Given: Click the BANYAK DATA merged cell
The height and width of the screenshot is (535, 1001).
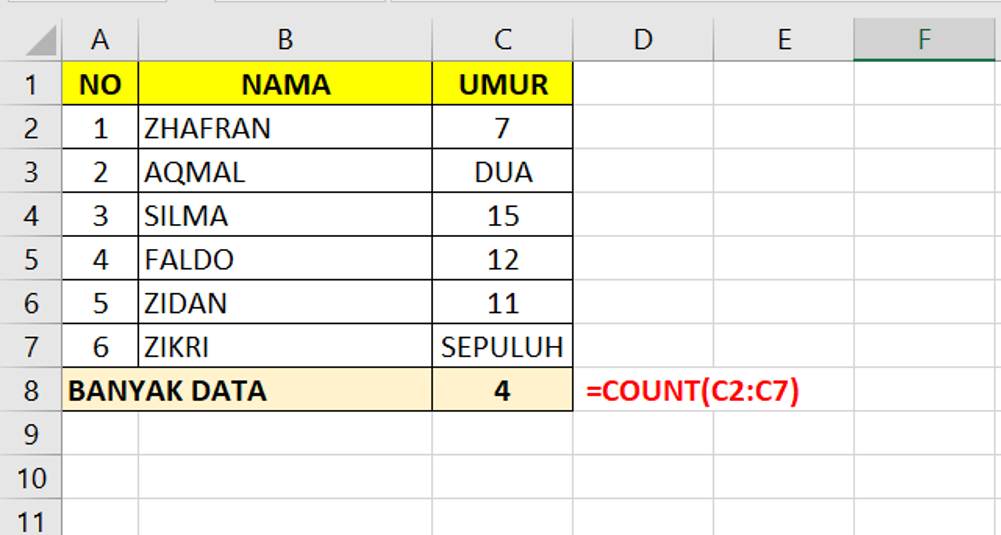Looking at the screenshot, I should tap(247, 390).
